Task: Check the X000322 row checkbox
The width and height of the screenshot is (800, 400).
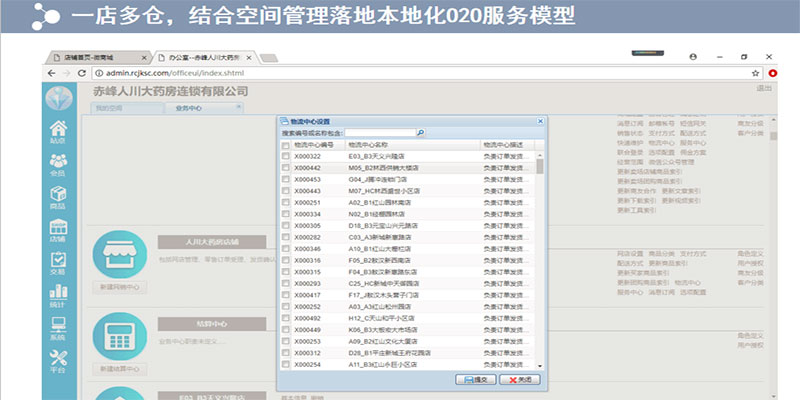Action: click(286, 156)
